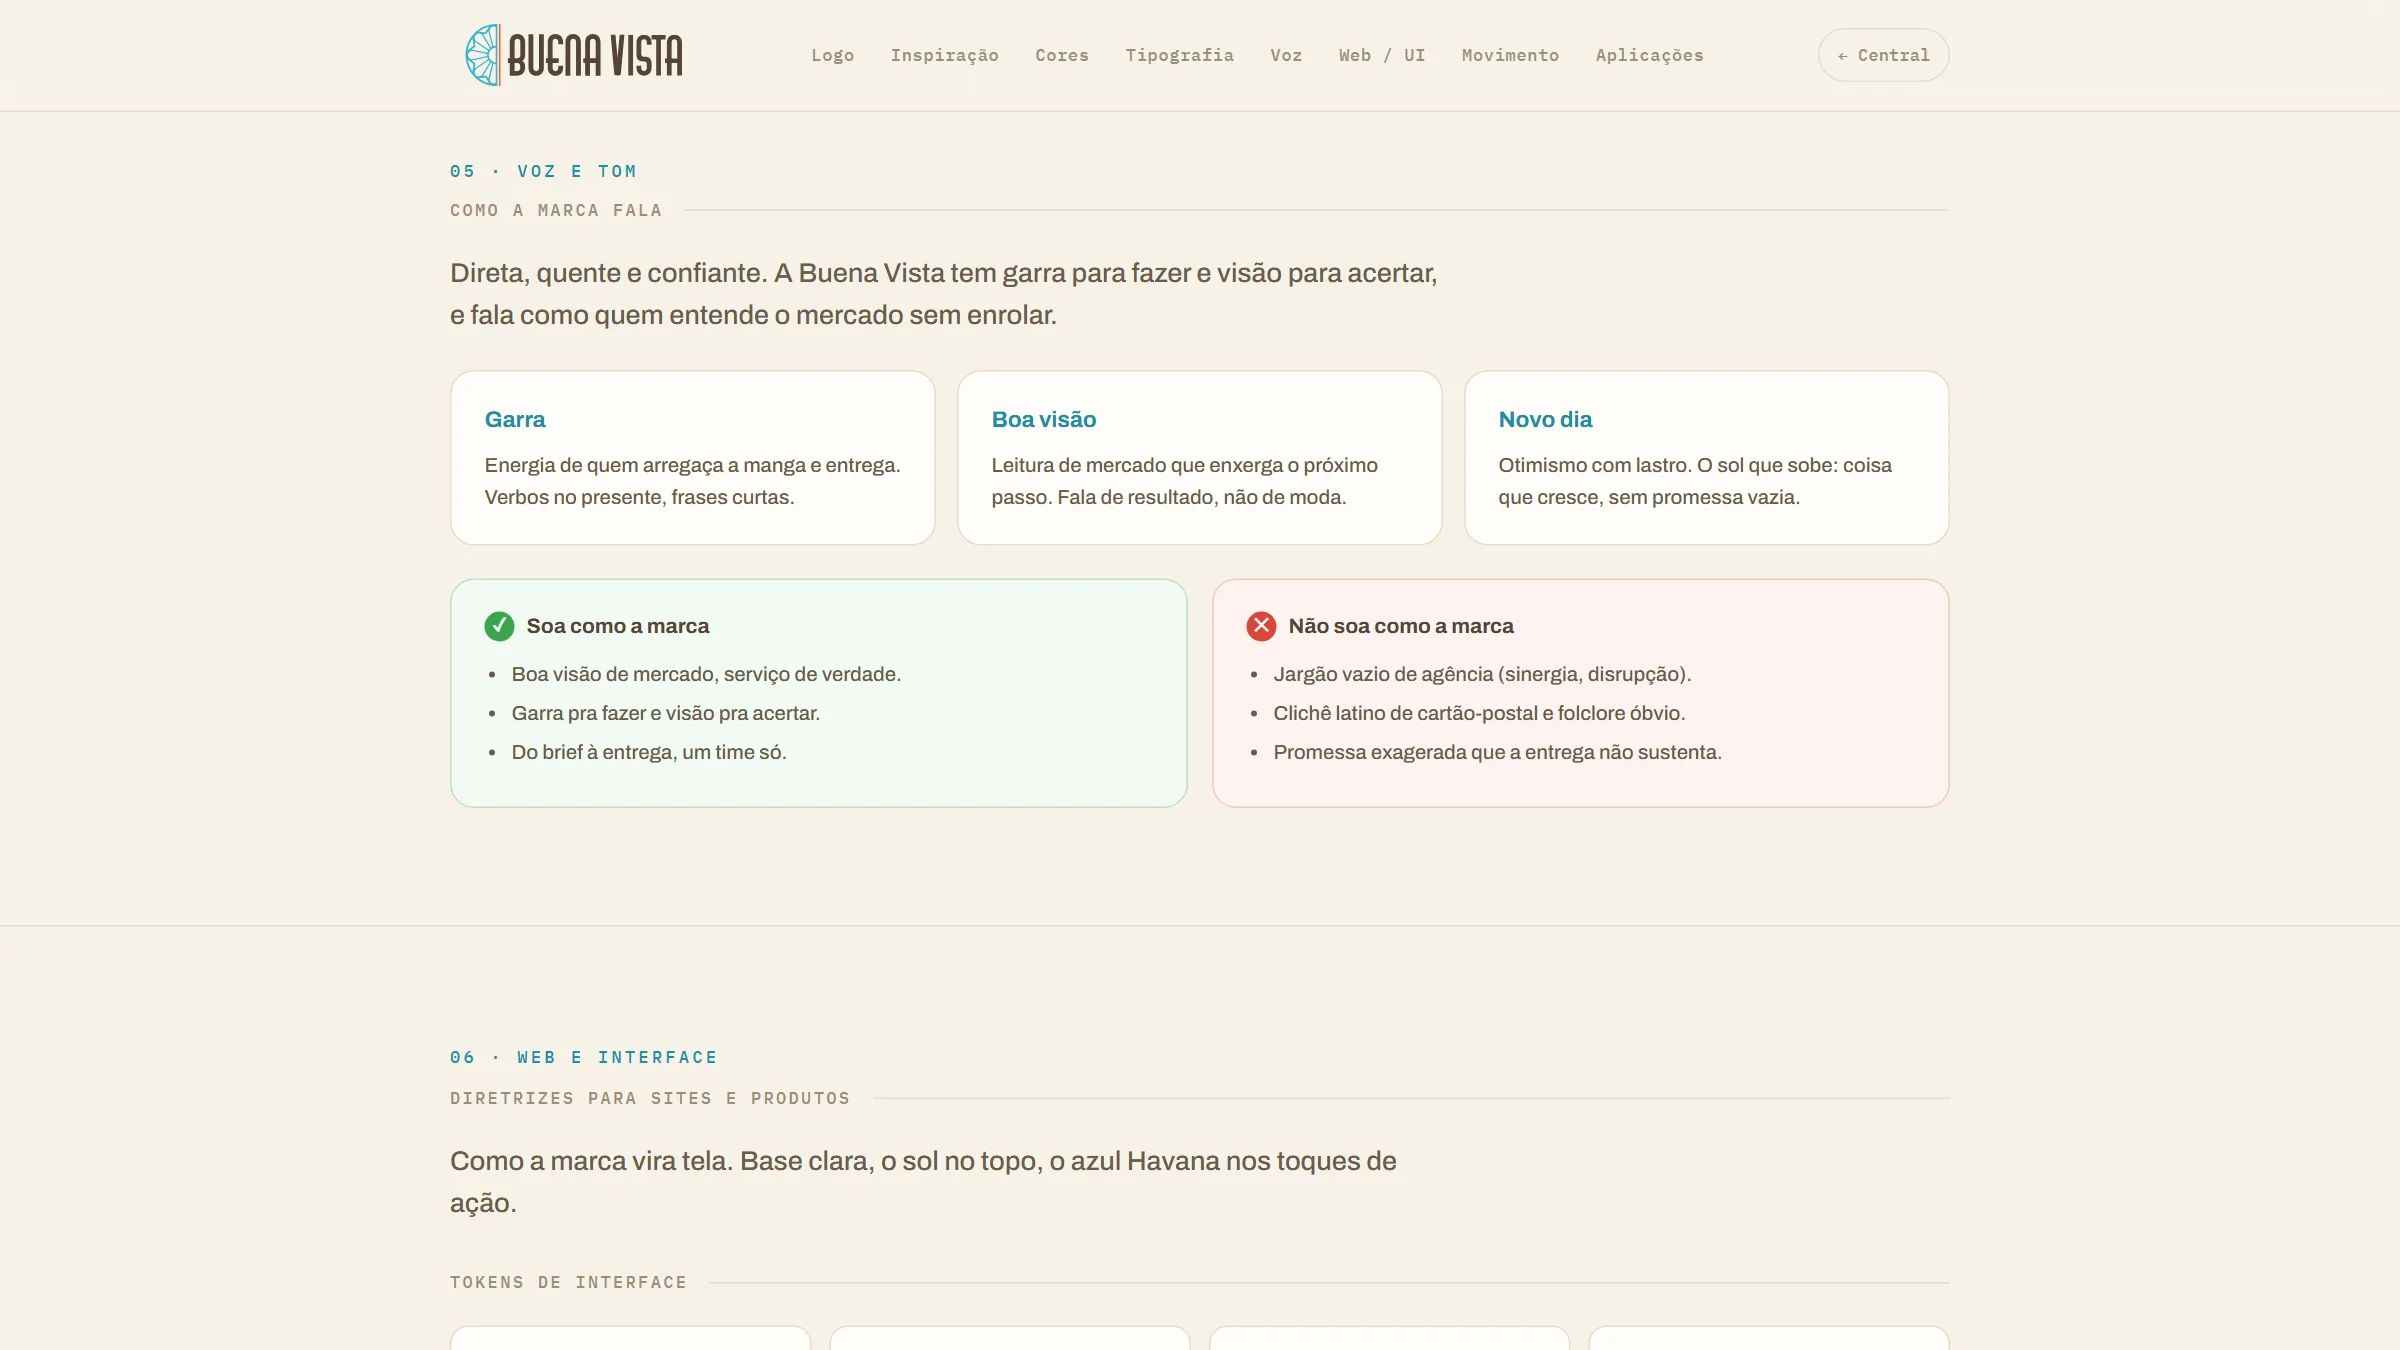
Task: Click the Buena Vista logo
Action: (574, 55)
